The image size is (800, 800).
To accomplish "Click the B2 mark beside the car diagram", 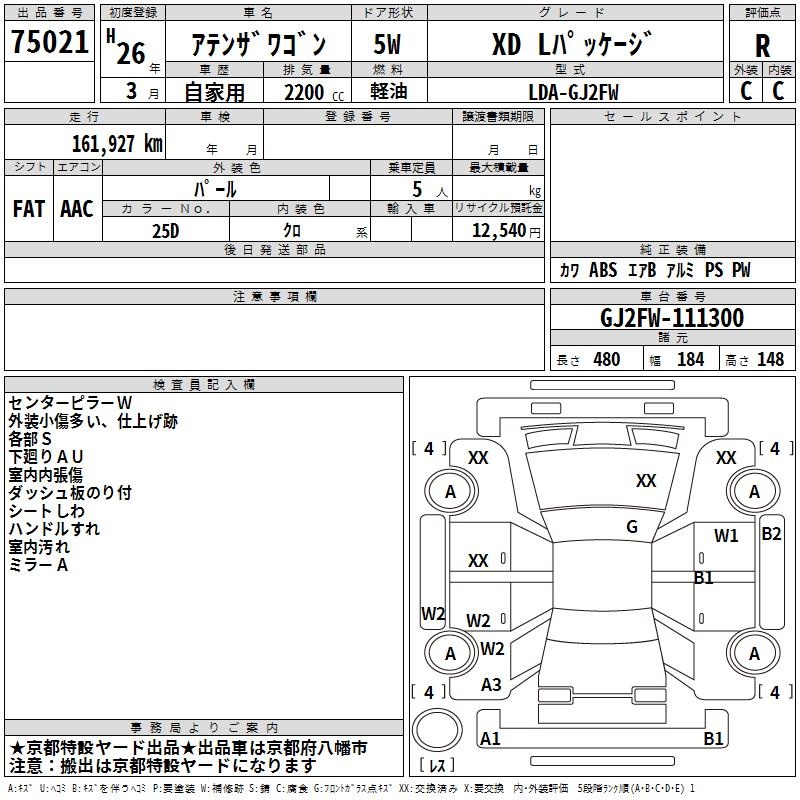I will (771, 534).
